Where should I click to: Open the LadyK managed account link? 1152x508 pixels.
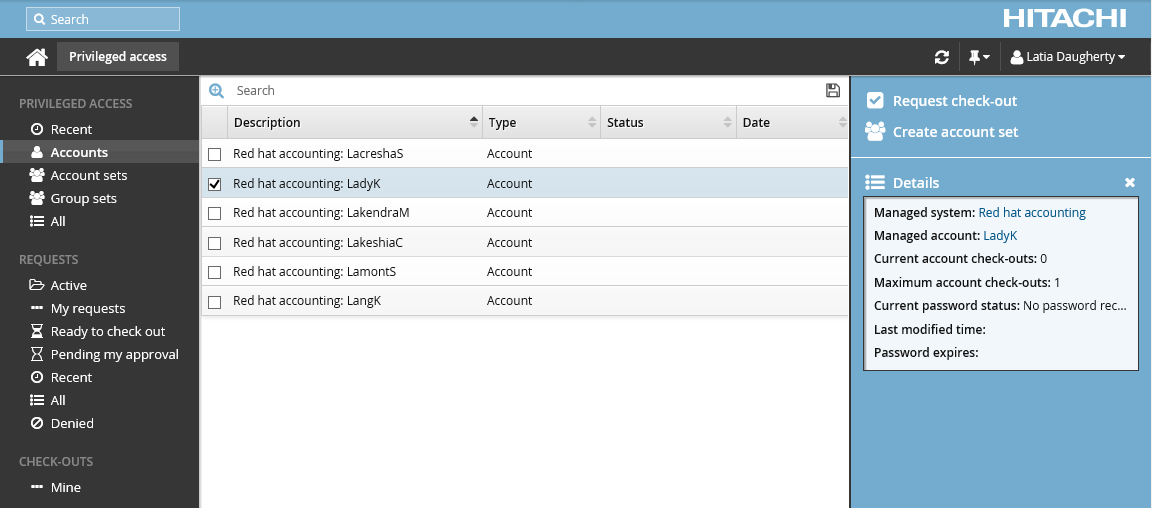999,236
